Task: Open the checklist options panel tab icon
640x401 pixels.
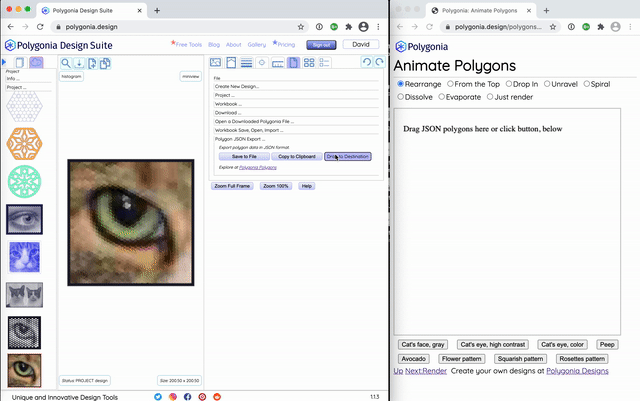Action: [x=324, y=62]
